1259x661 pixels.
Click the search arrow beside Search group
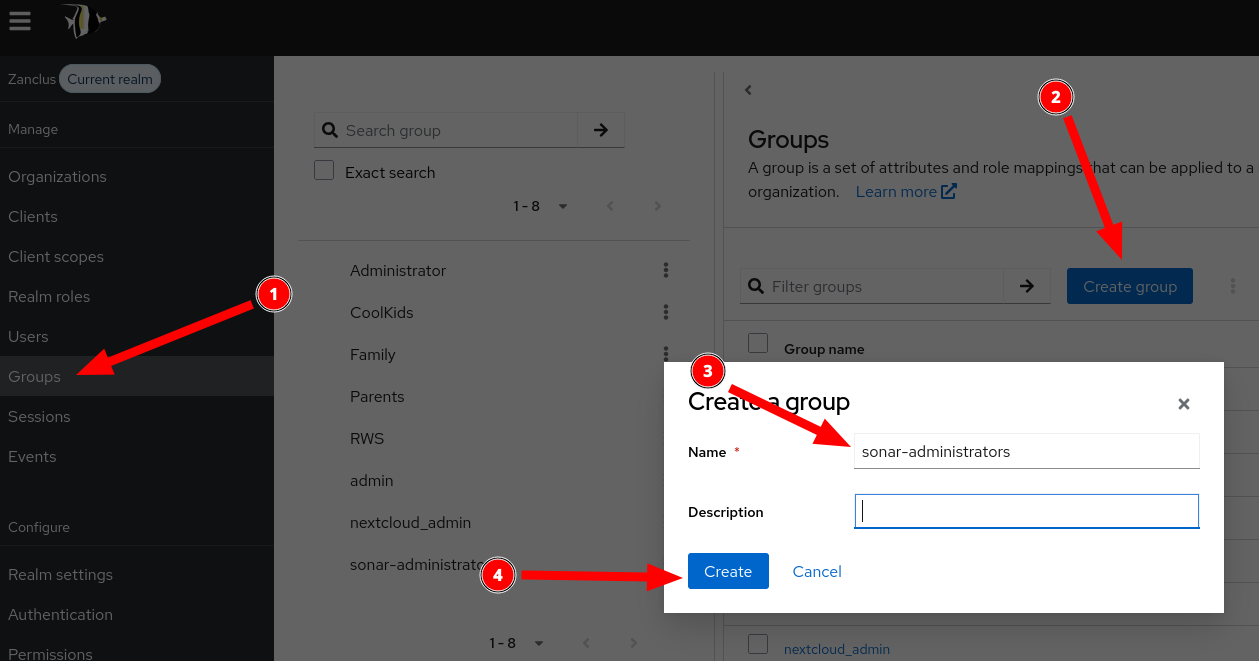tap(600, 130)
